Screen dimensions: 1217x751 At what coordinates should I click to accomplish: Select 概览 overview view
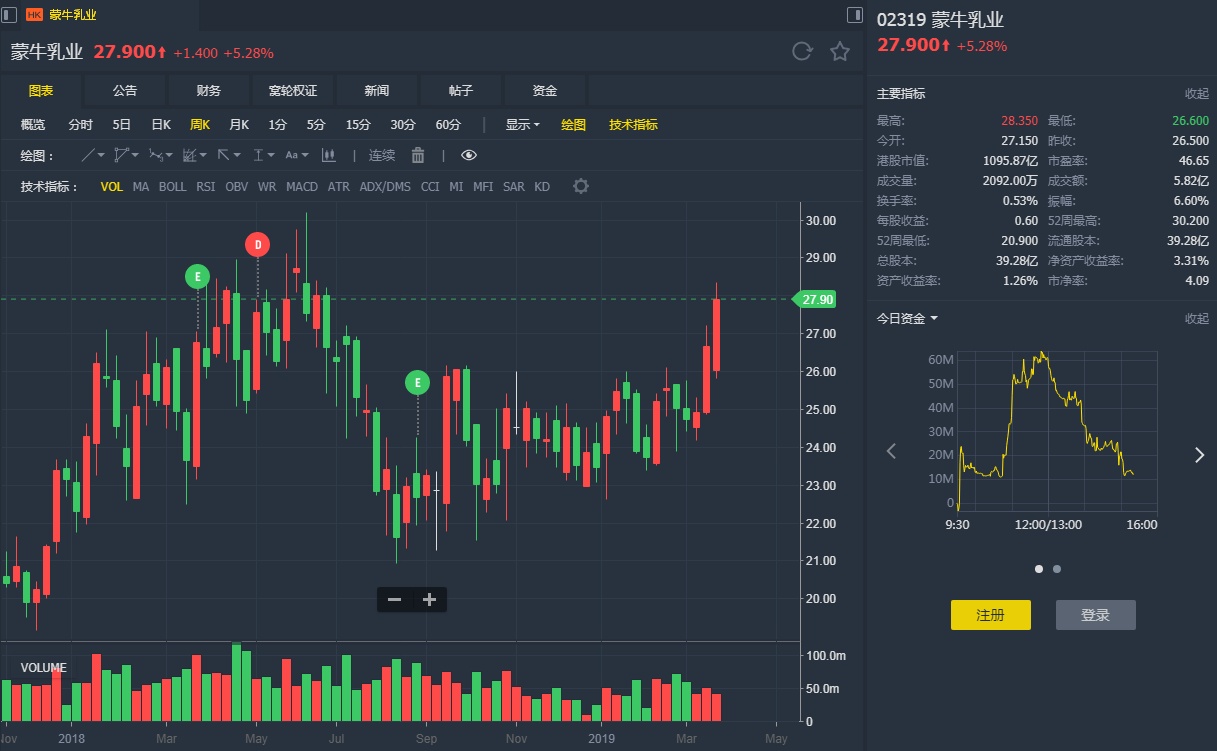[x=33, y=125]
